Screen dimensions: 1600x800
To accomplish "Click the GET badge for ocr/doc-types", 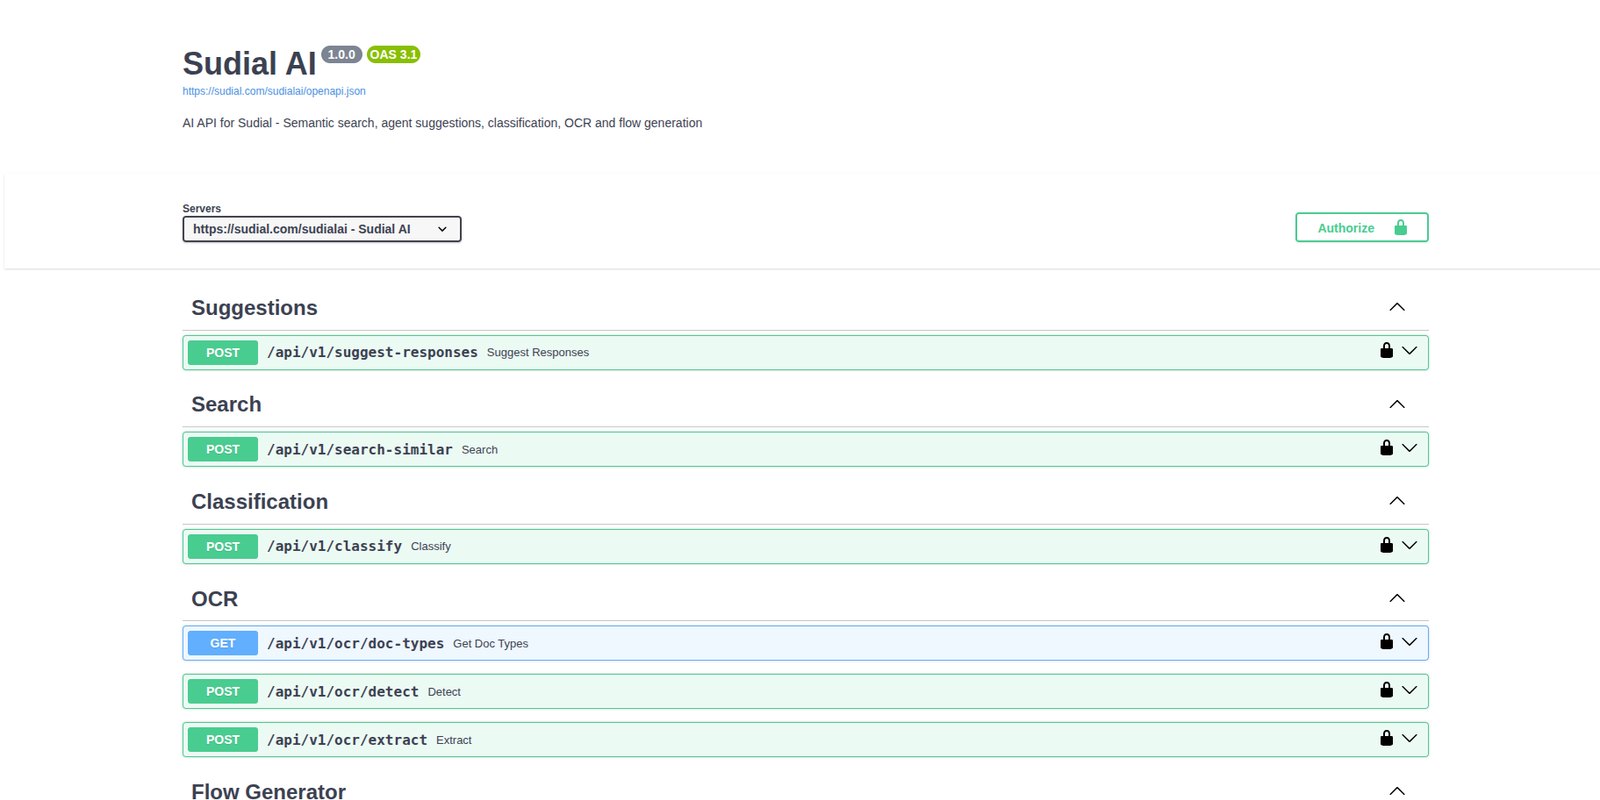I will tap(223, 643).
